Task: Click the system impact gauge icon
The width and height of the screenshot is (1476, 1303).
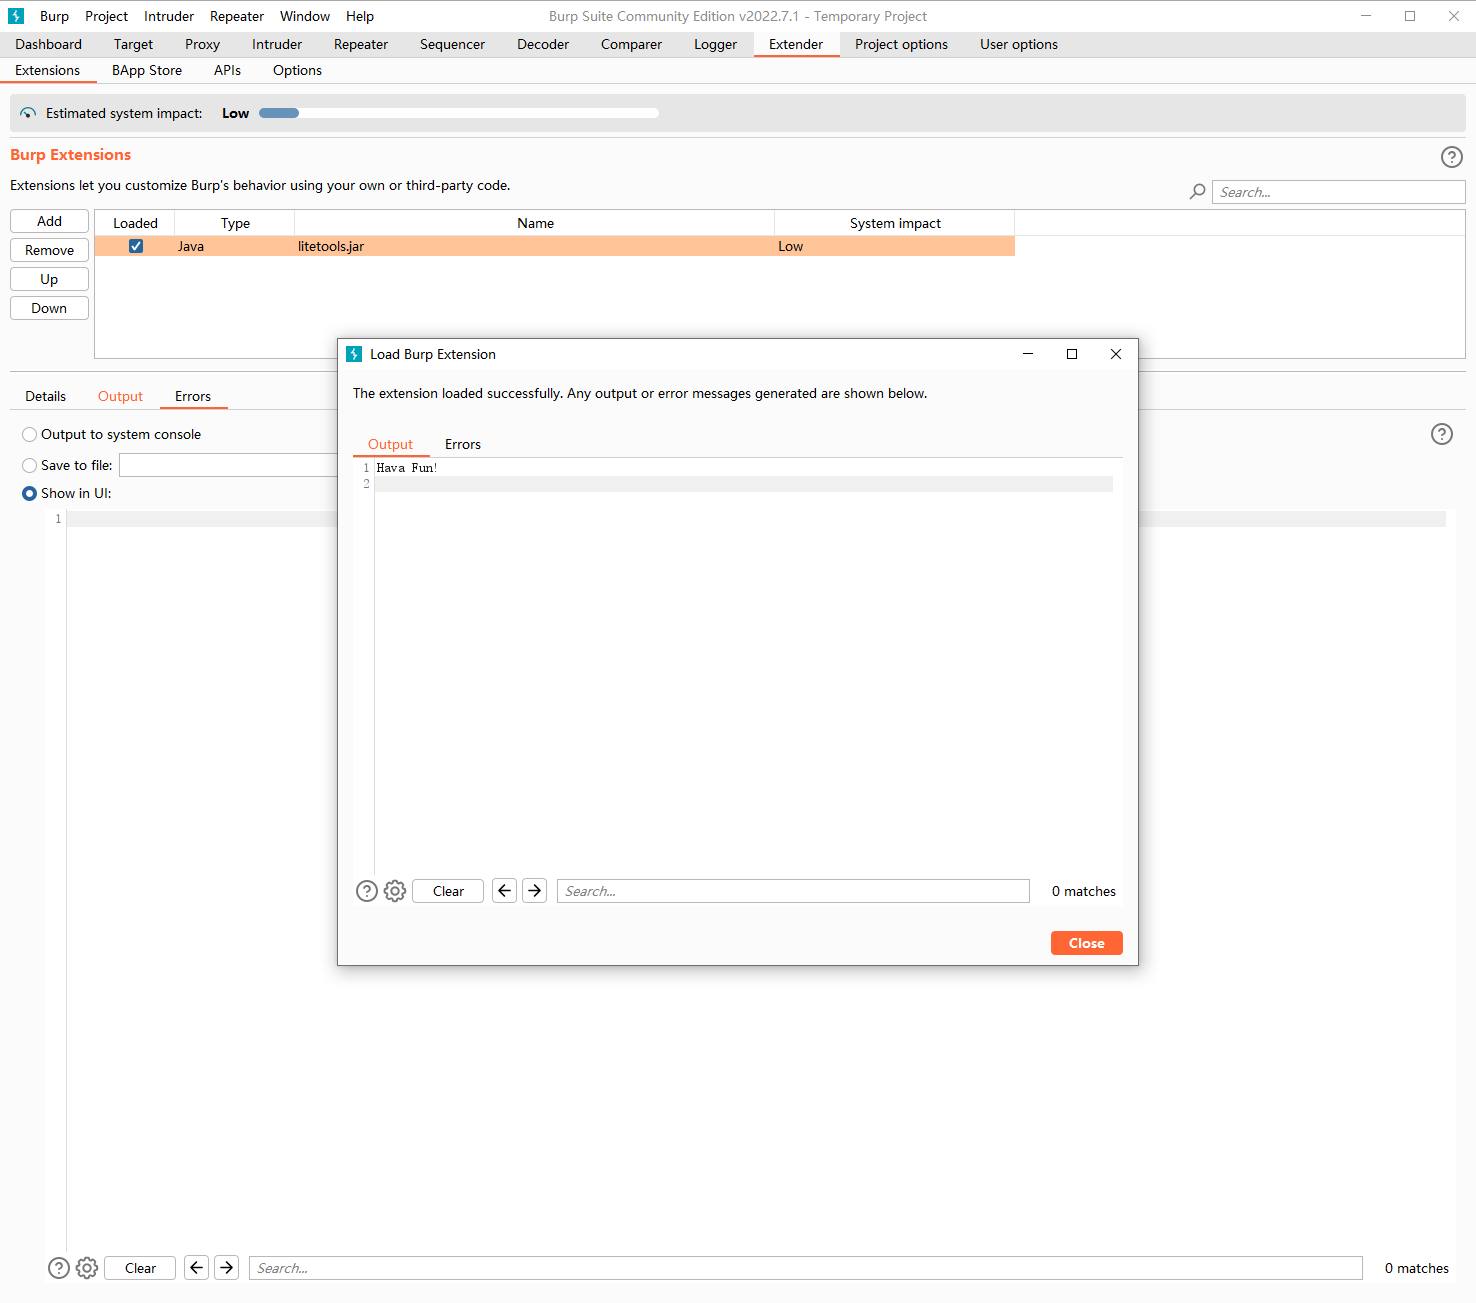Action: 28,113
